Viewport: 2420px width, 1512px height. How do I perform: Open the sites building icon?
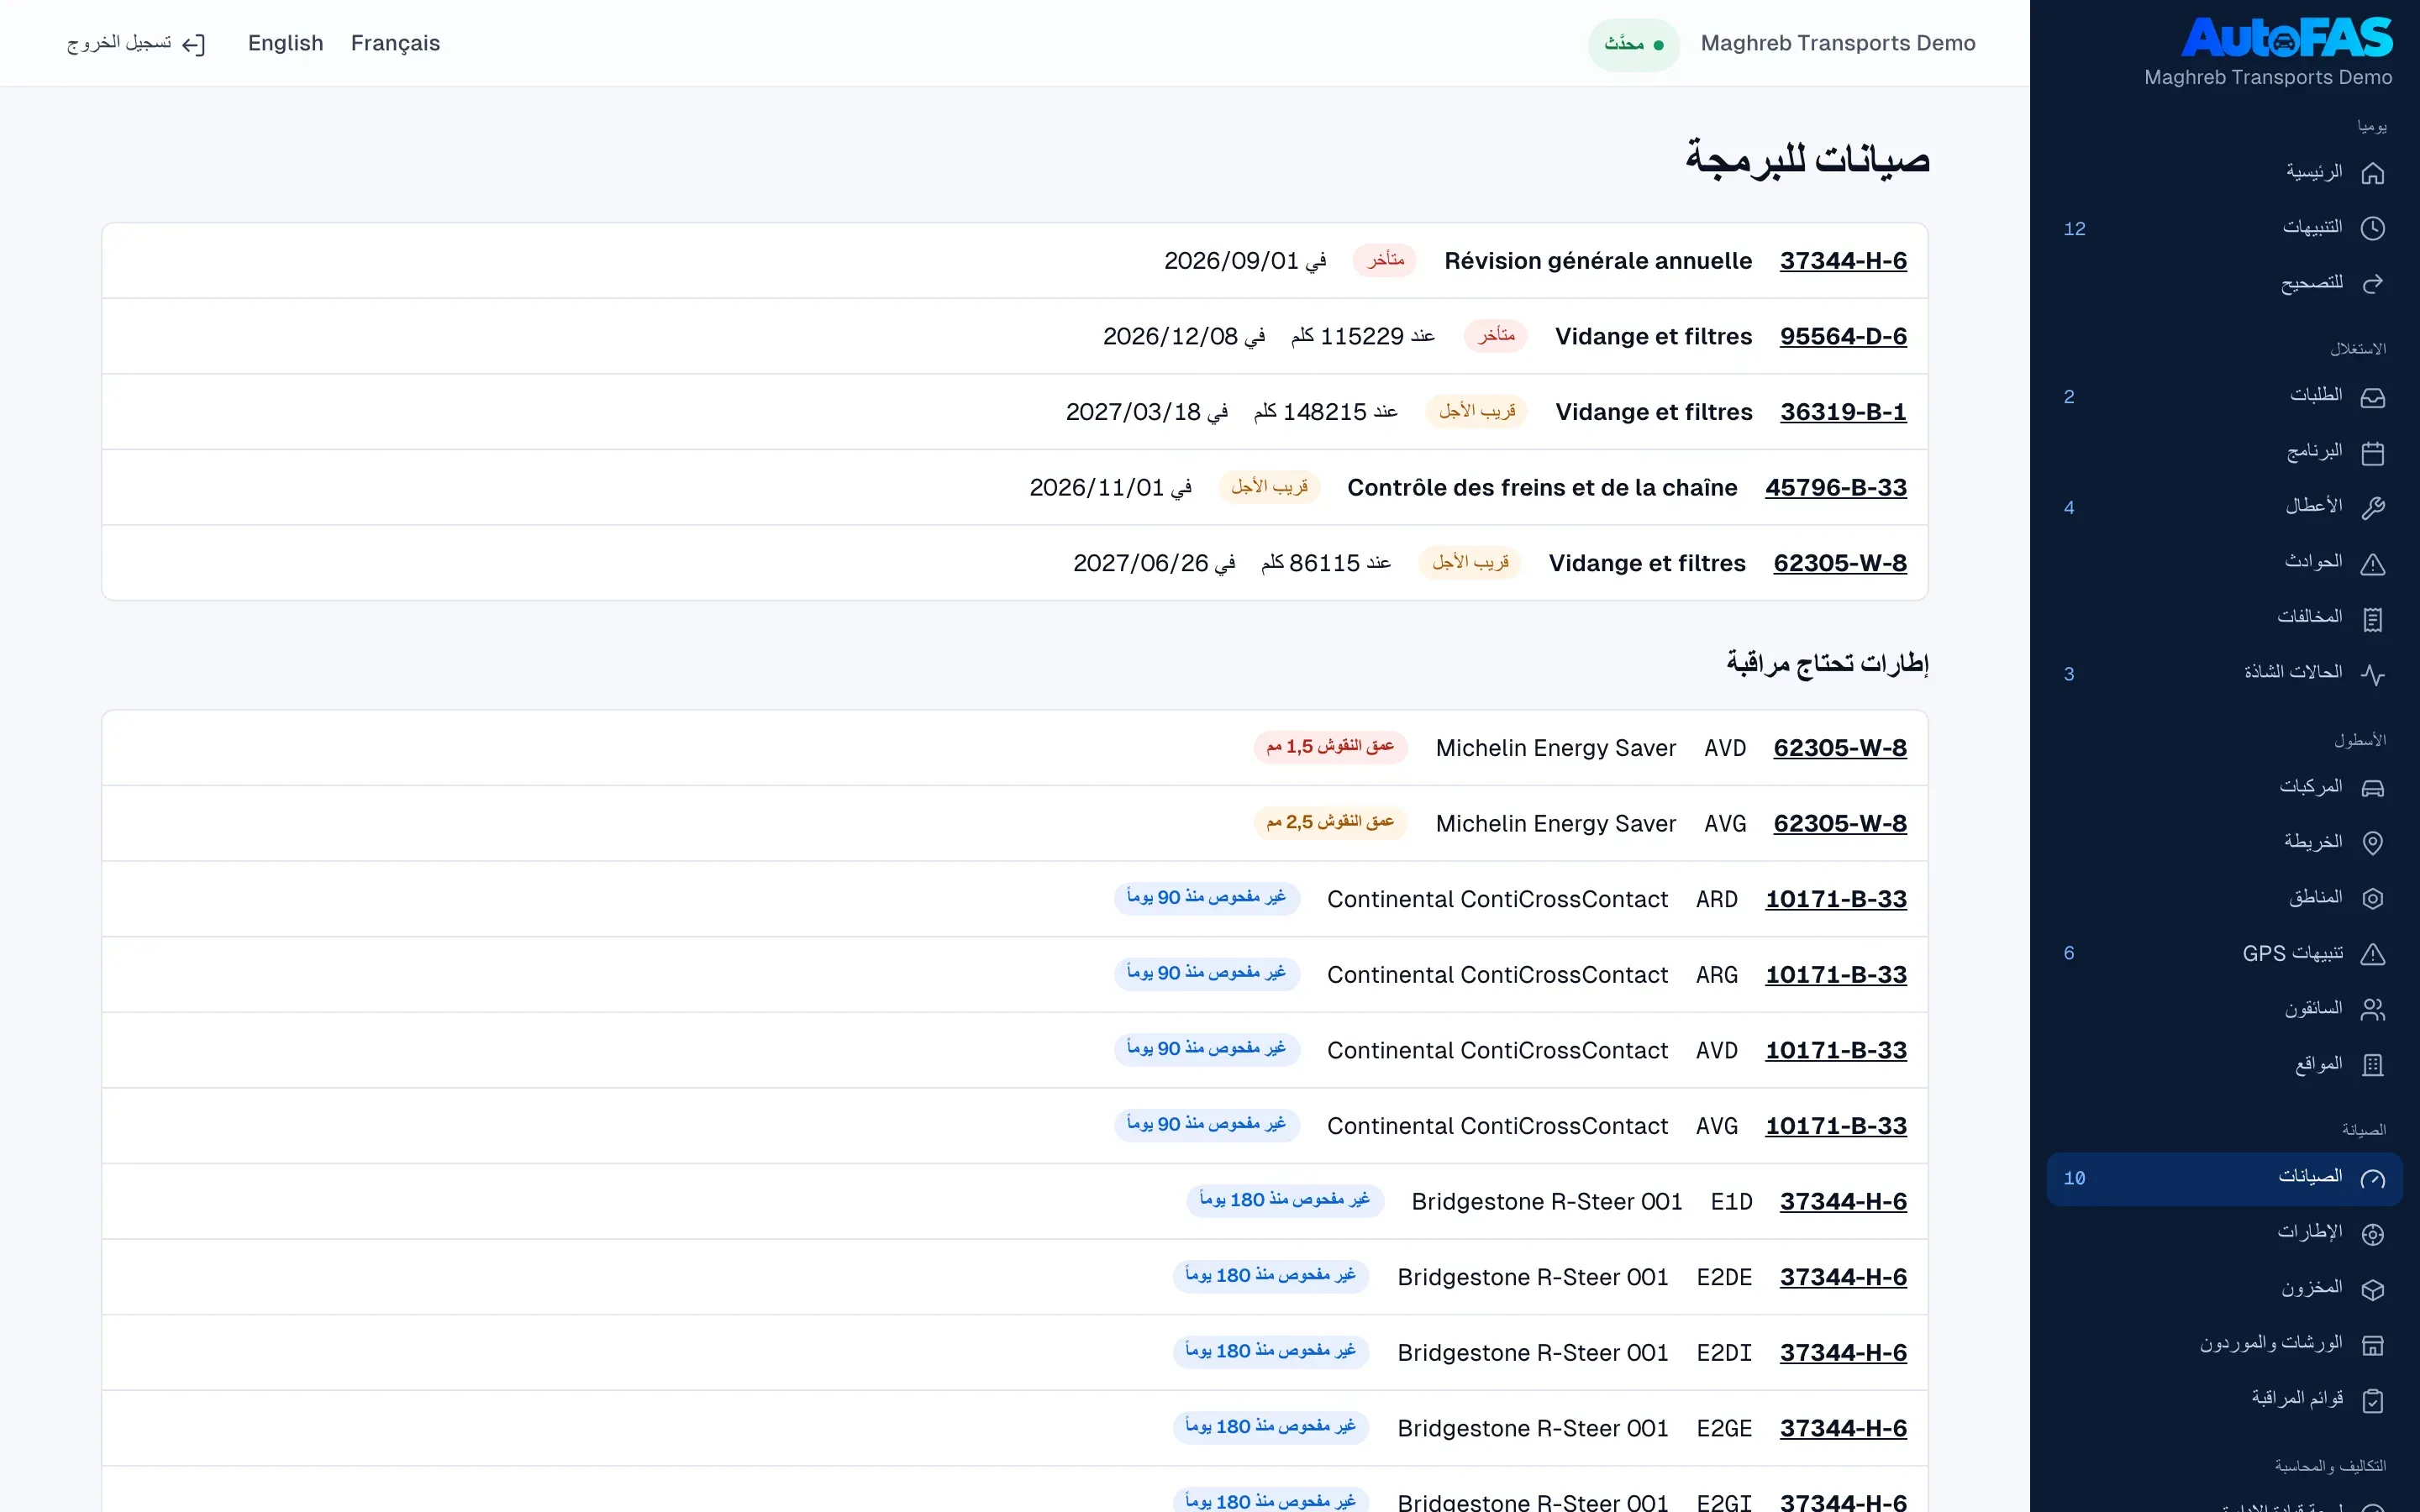point(2372,1065)
